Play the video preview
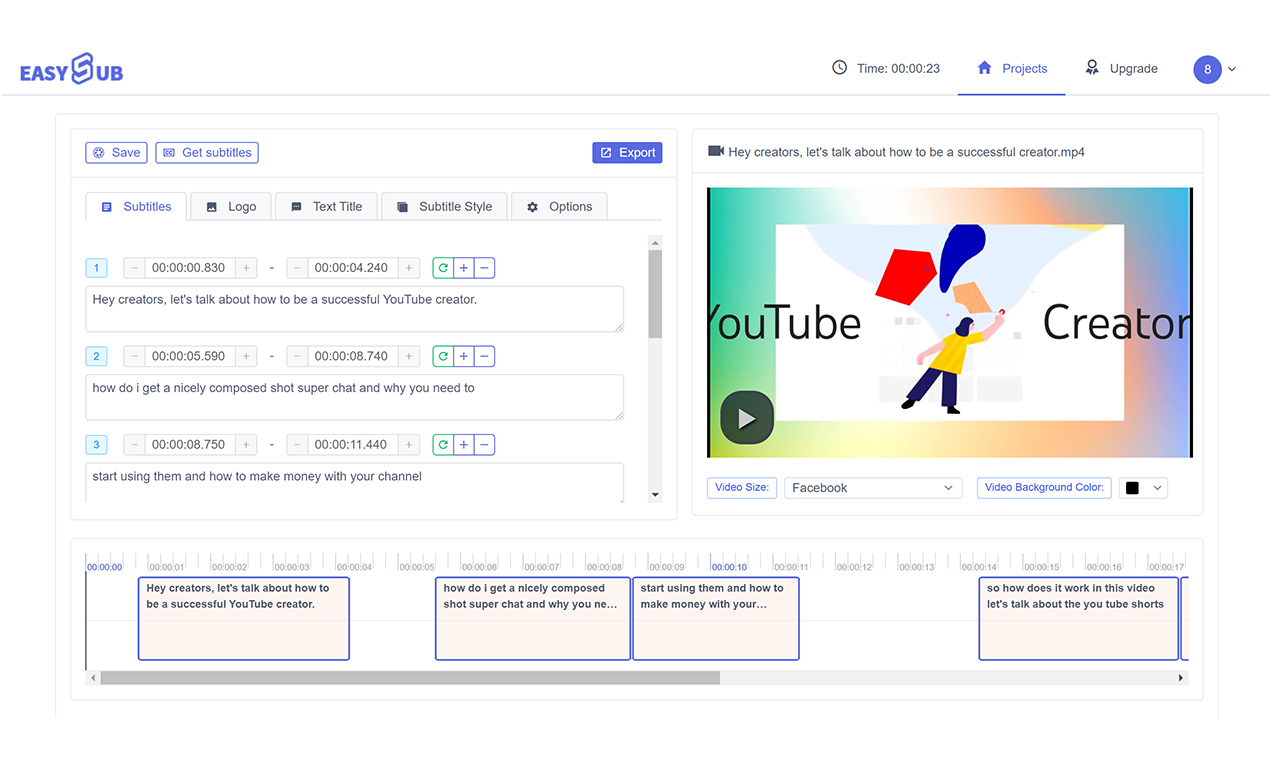The image size is (1270, 760). tap(747, 418)
